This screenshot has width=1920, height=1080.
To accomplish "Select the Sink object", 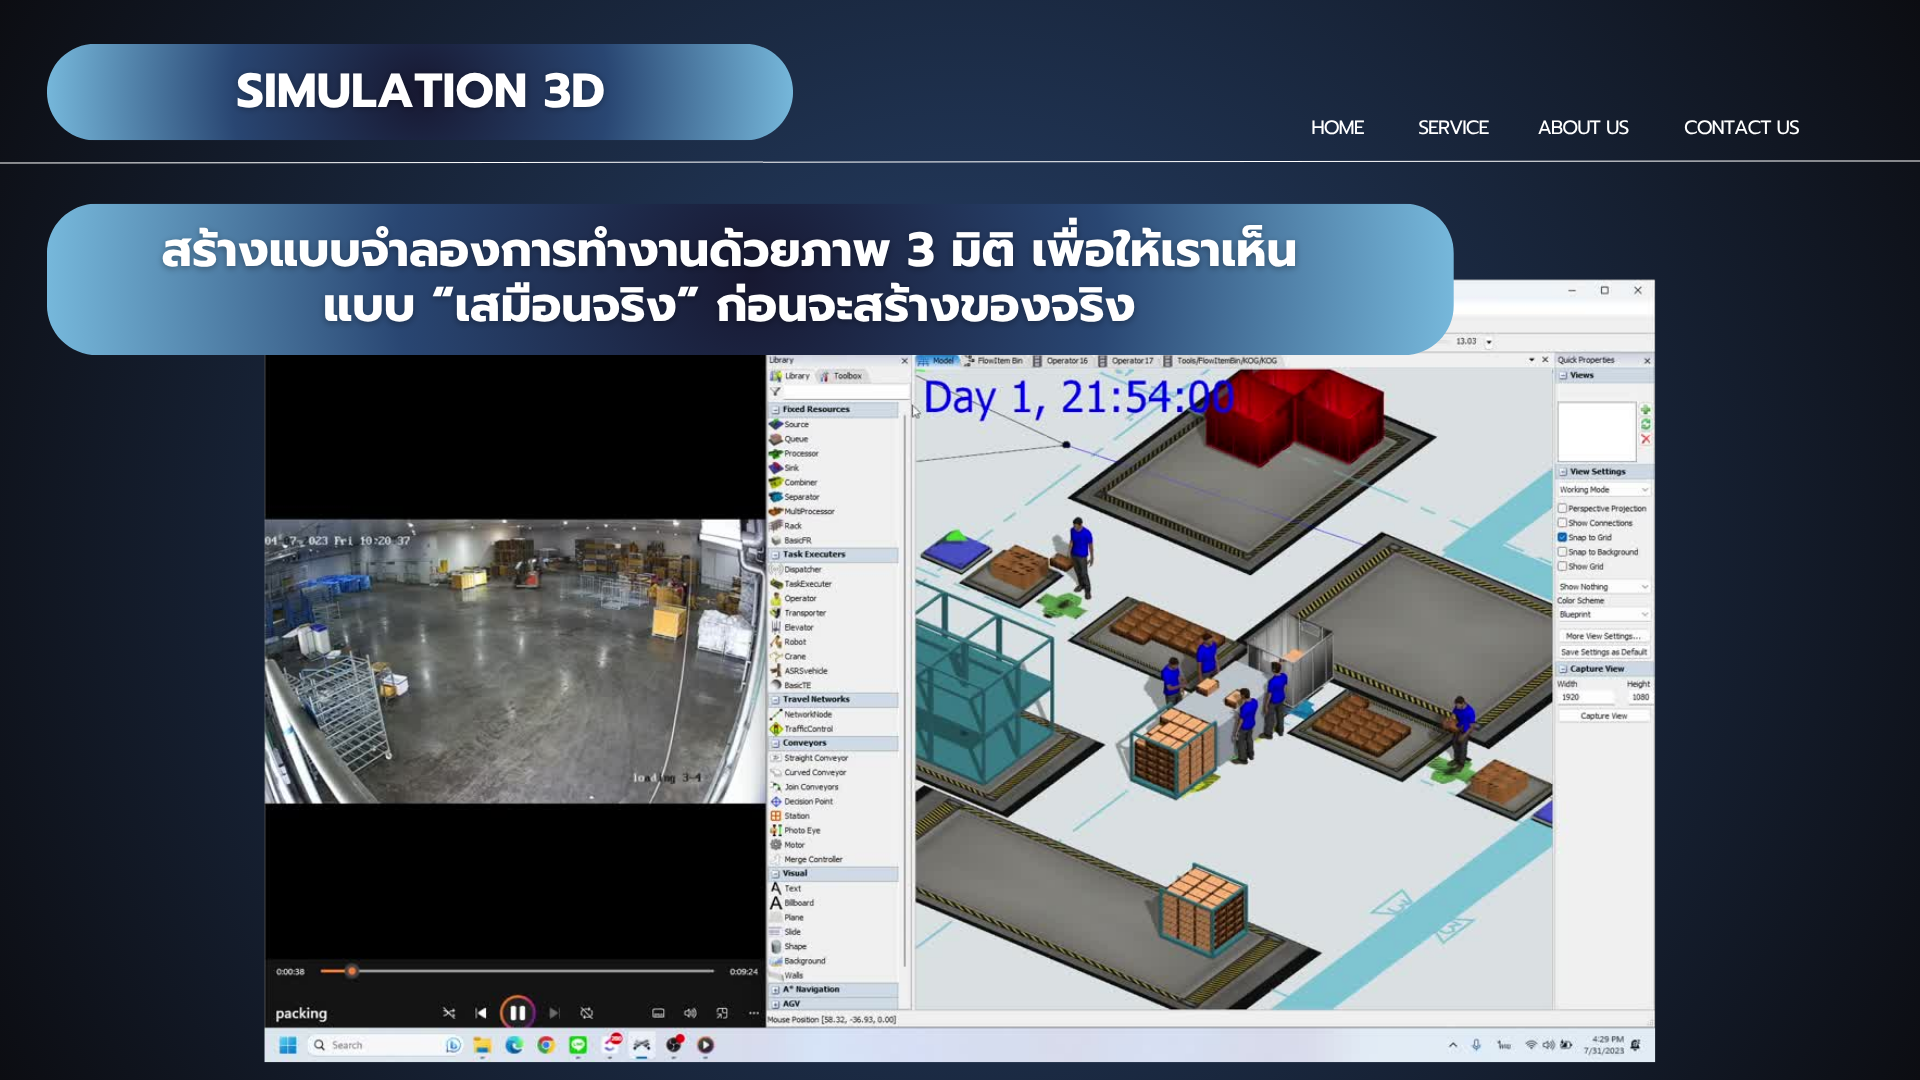I will click(x=785, y=468).
